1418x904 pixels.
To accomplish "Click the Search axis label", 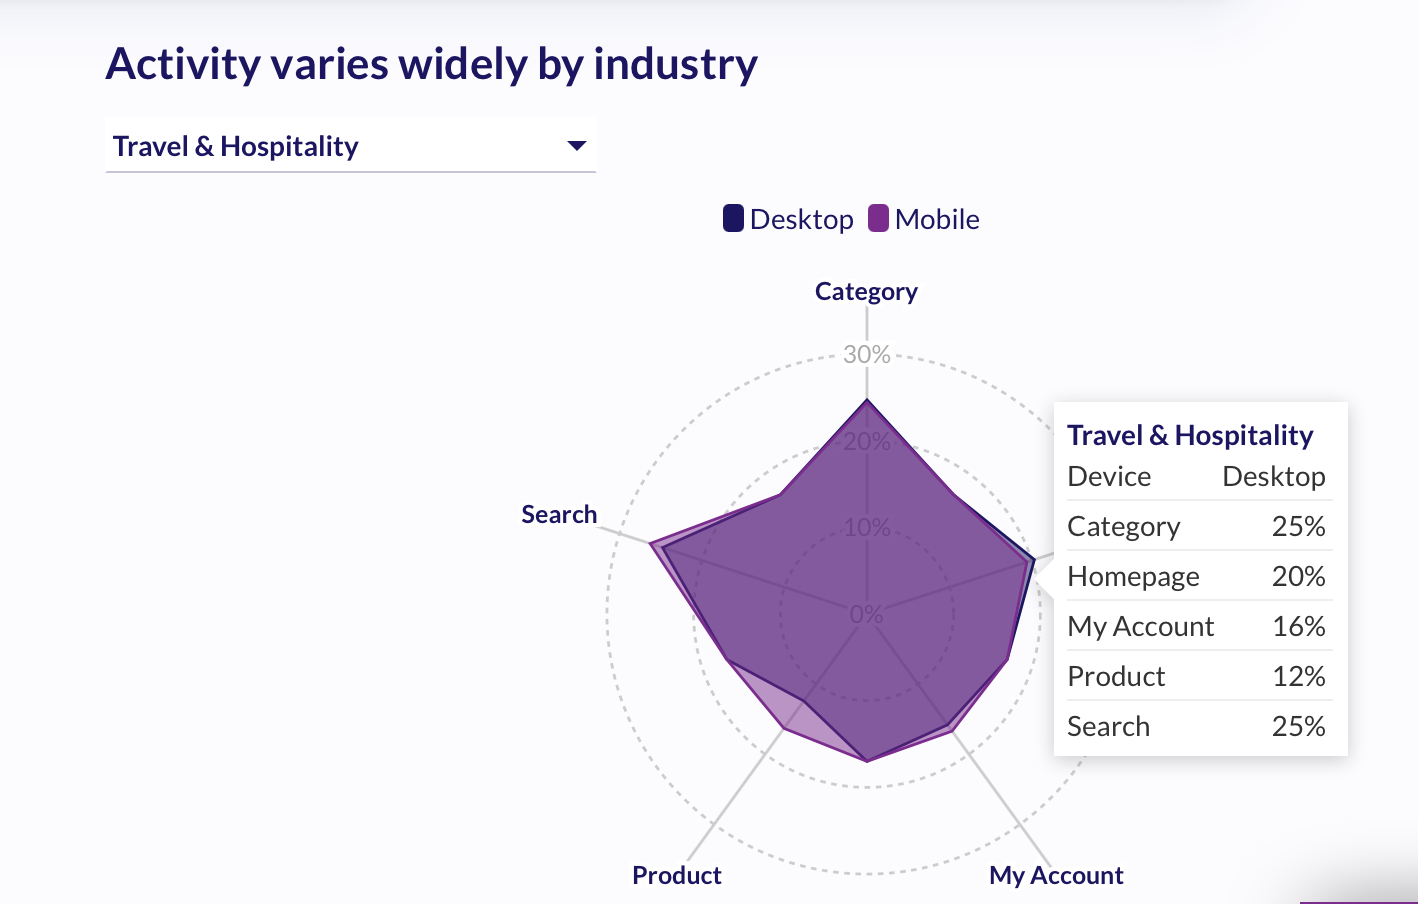I will pos(559,514).
